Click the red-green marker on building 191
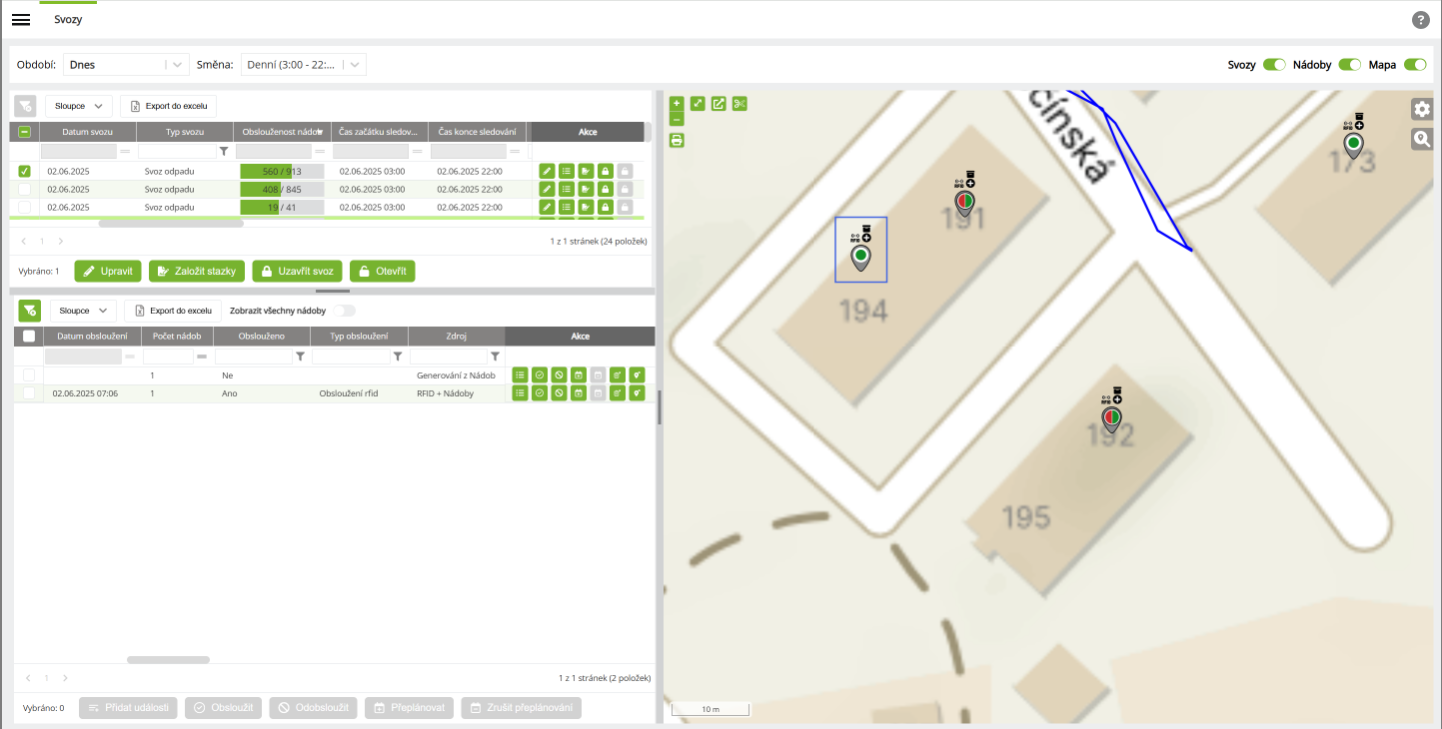 coord(965,204)
